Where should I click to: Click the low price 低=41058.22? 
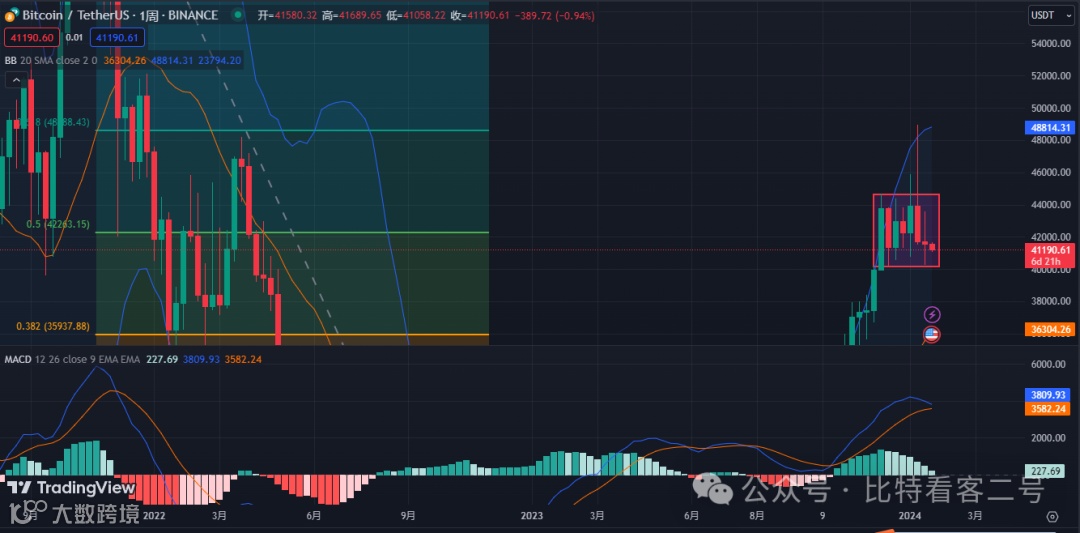pyautogui.click(x=415, y=15)
